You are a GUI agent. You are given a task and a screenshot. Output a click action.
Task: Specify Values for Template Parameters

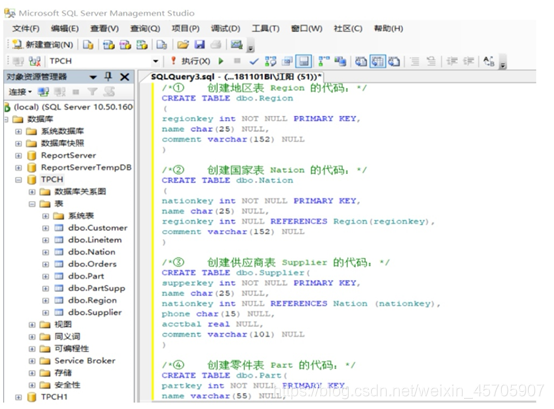pos(489,61)
